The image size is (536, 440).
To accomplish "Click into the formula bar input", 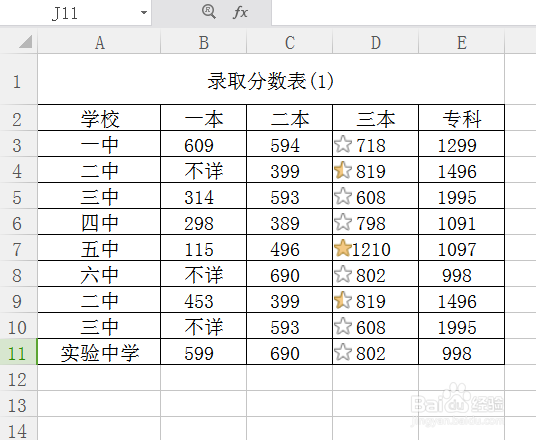I will click(404, 13).
